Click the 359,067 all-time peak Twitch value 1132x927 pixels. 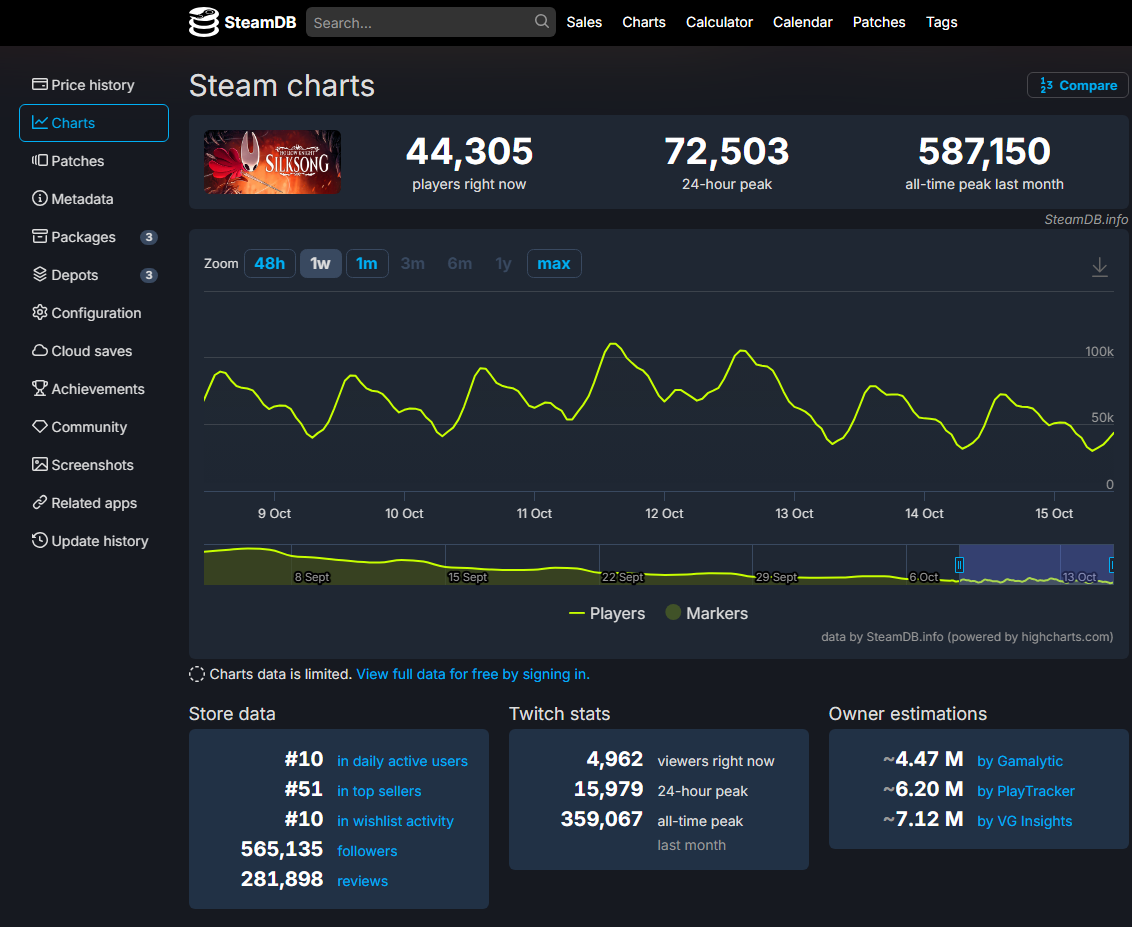coord(601,819)
